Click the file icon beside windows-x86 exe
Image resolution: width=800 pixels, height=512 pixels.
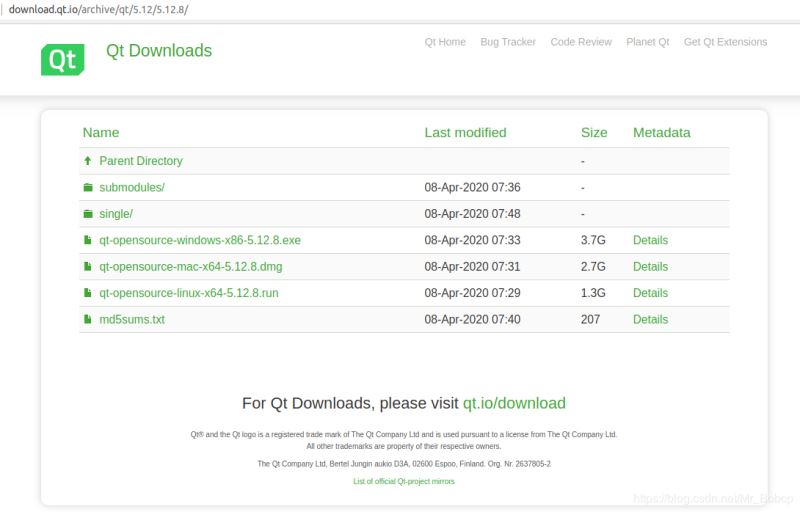tap(88, 241)
